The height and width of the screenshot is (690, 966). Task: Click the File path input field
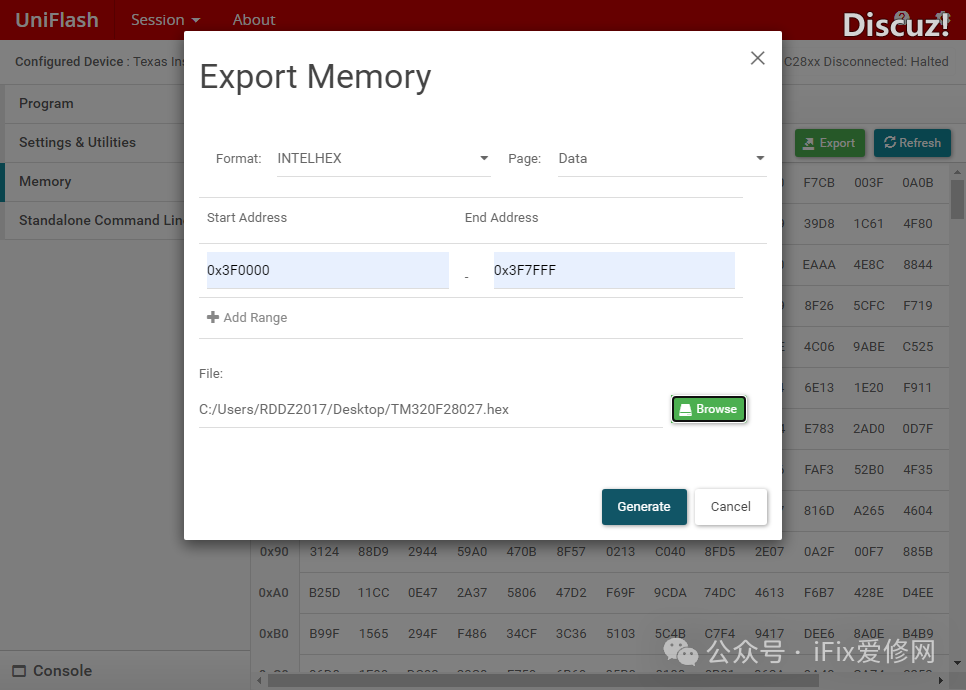430,409
